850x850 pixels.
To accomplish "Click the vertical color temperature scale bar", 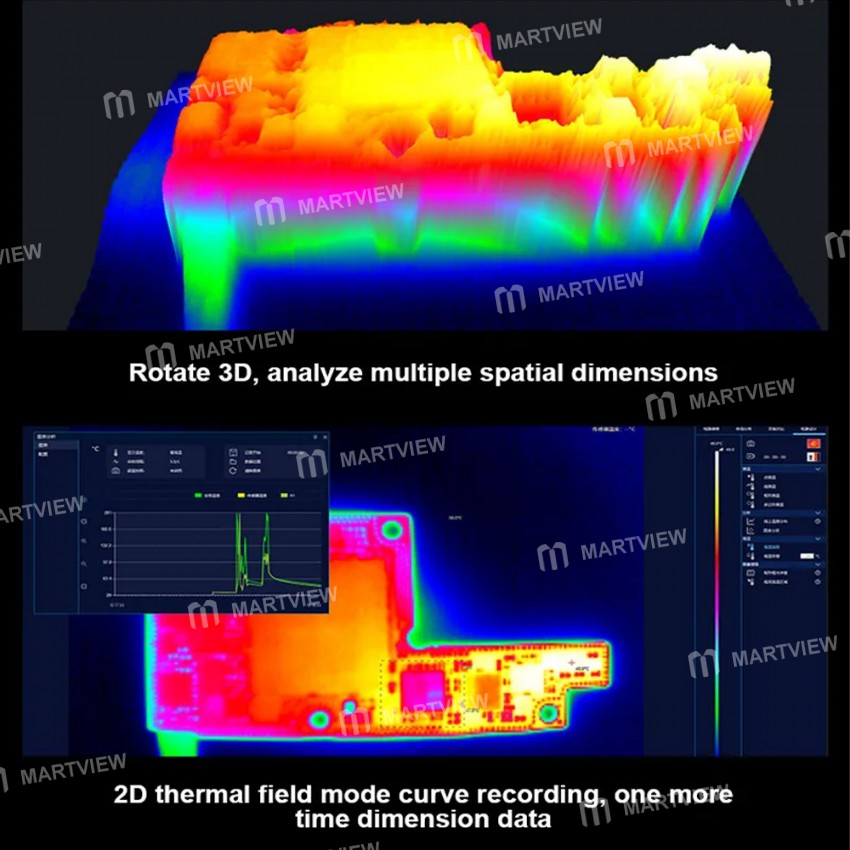I will 717,602.
